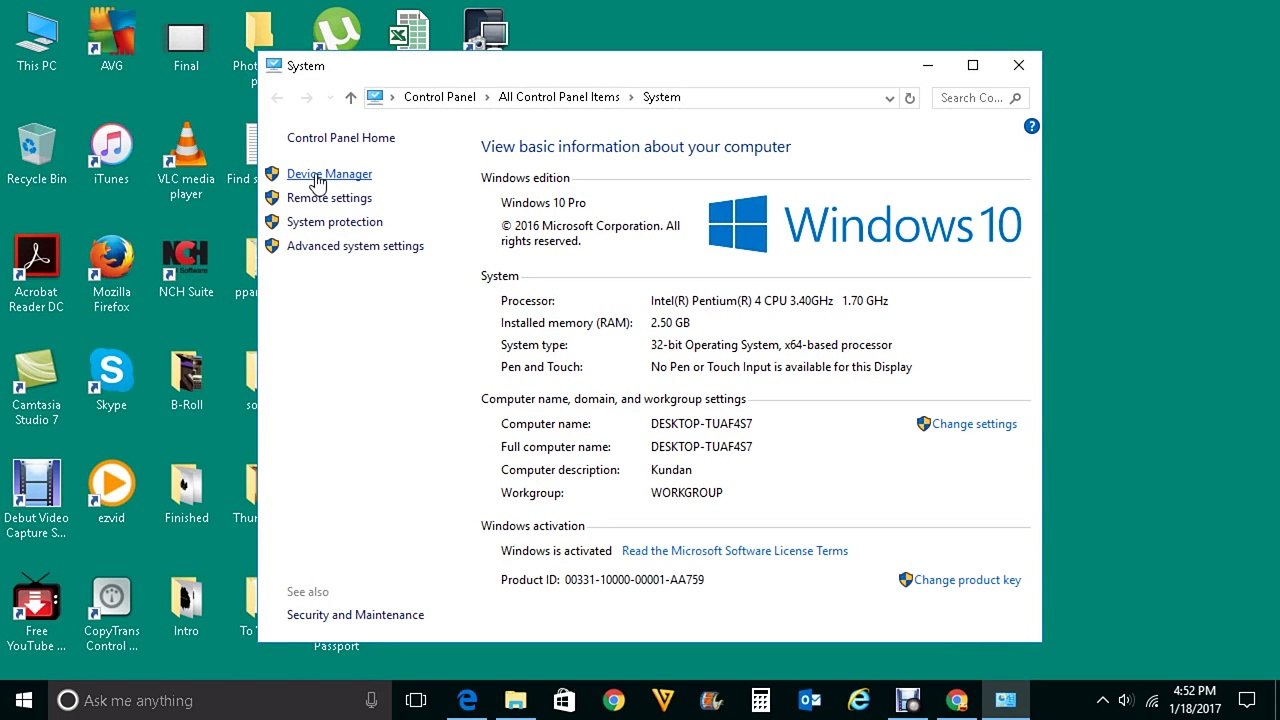
Task: Click Control Panel Home
Action: [341, 138]
